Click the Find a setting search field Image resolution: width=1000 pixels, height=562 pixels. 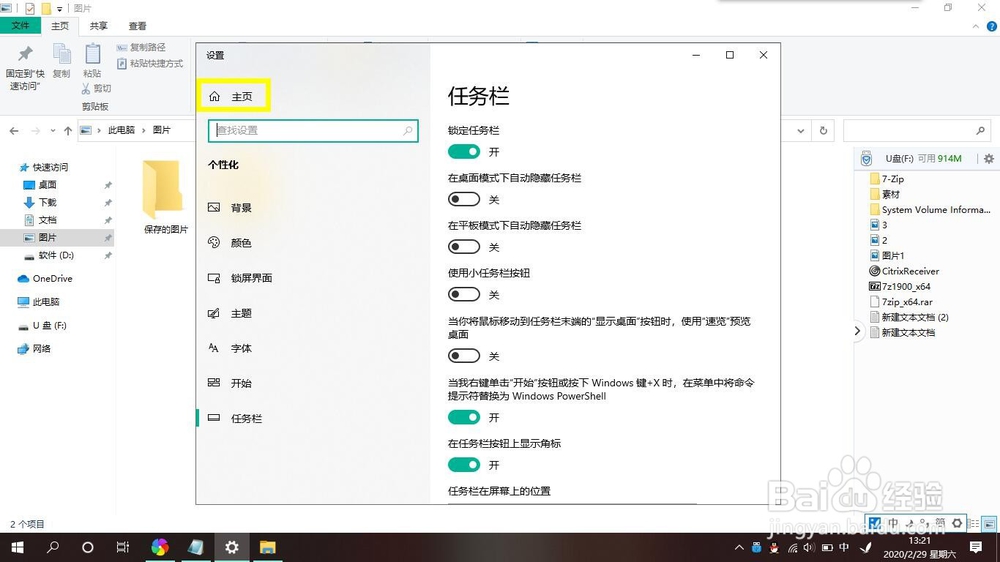point(313,131)
